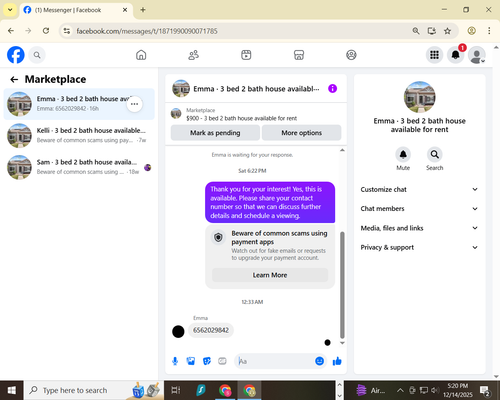Open the Marketplace storefront icon

coord(299,55)
